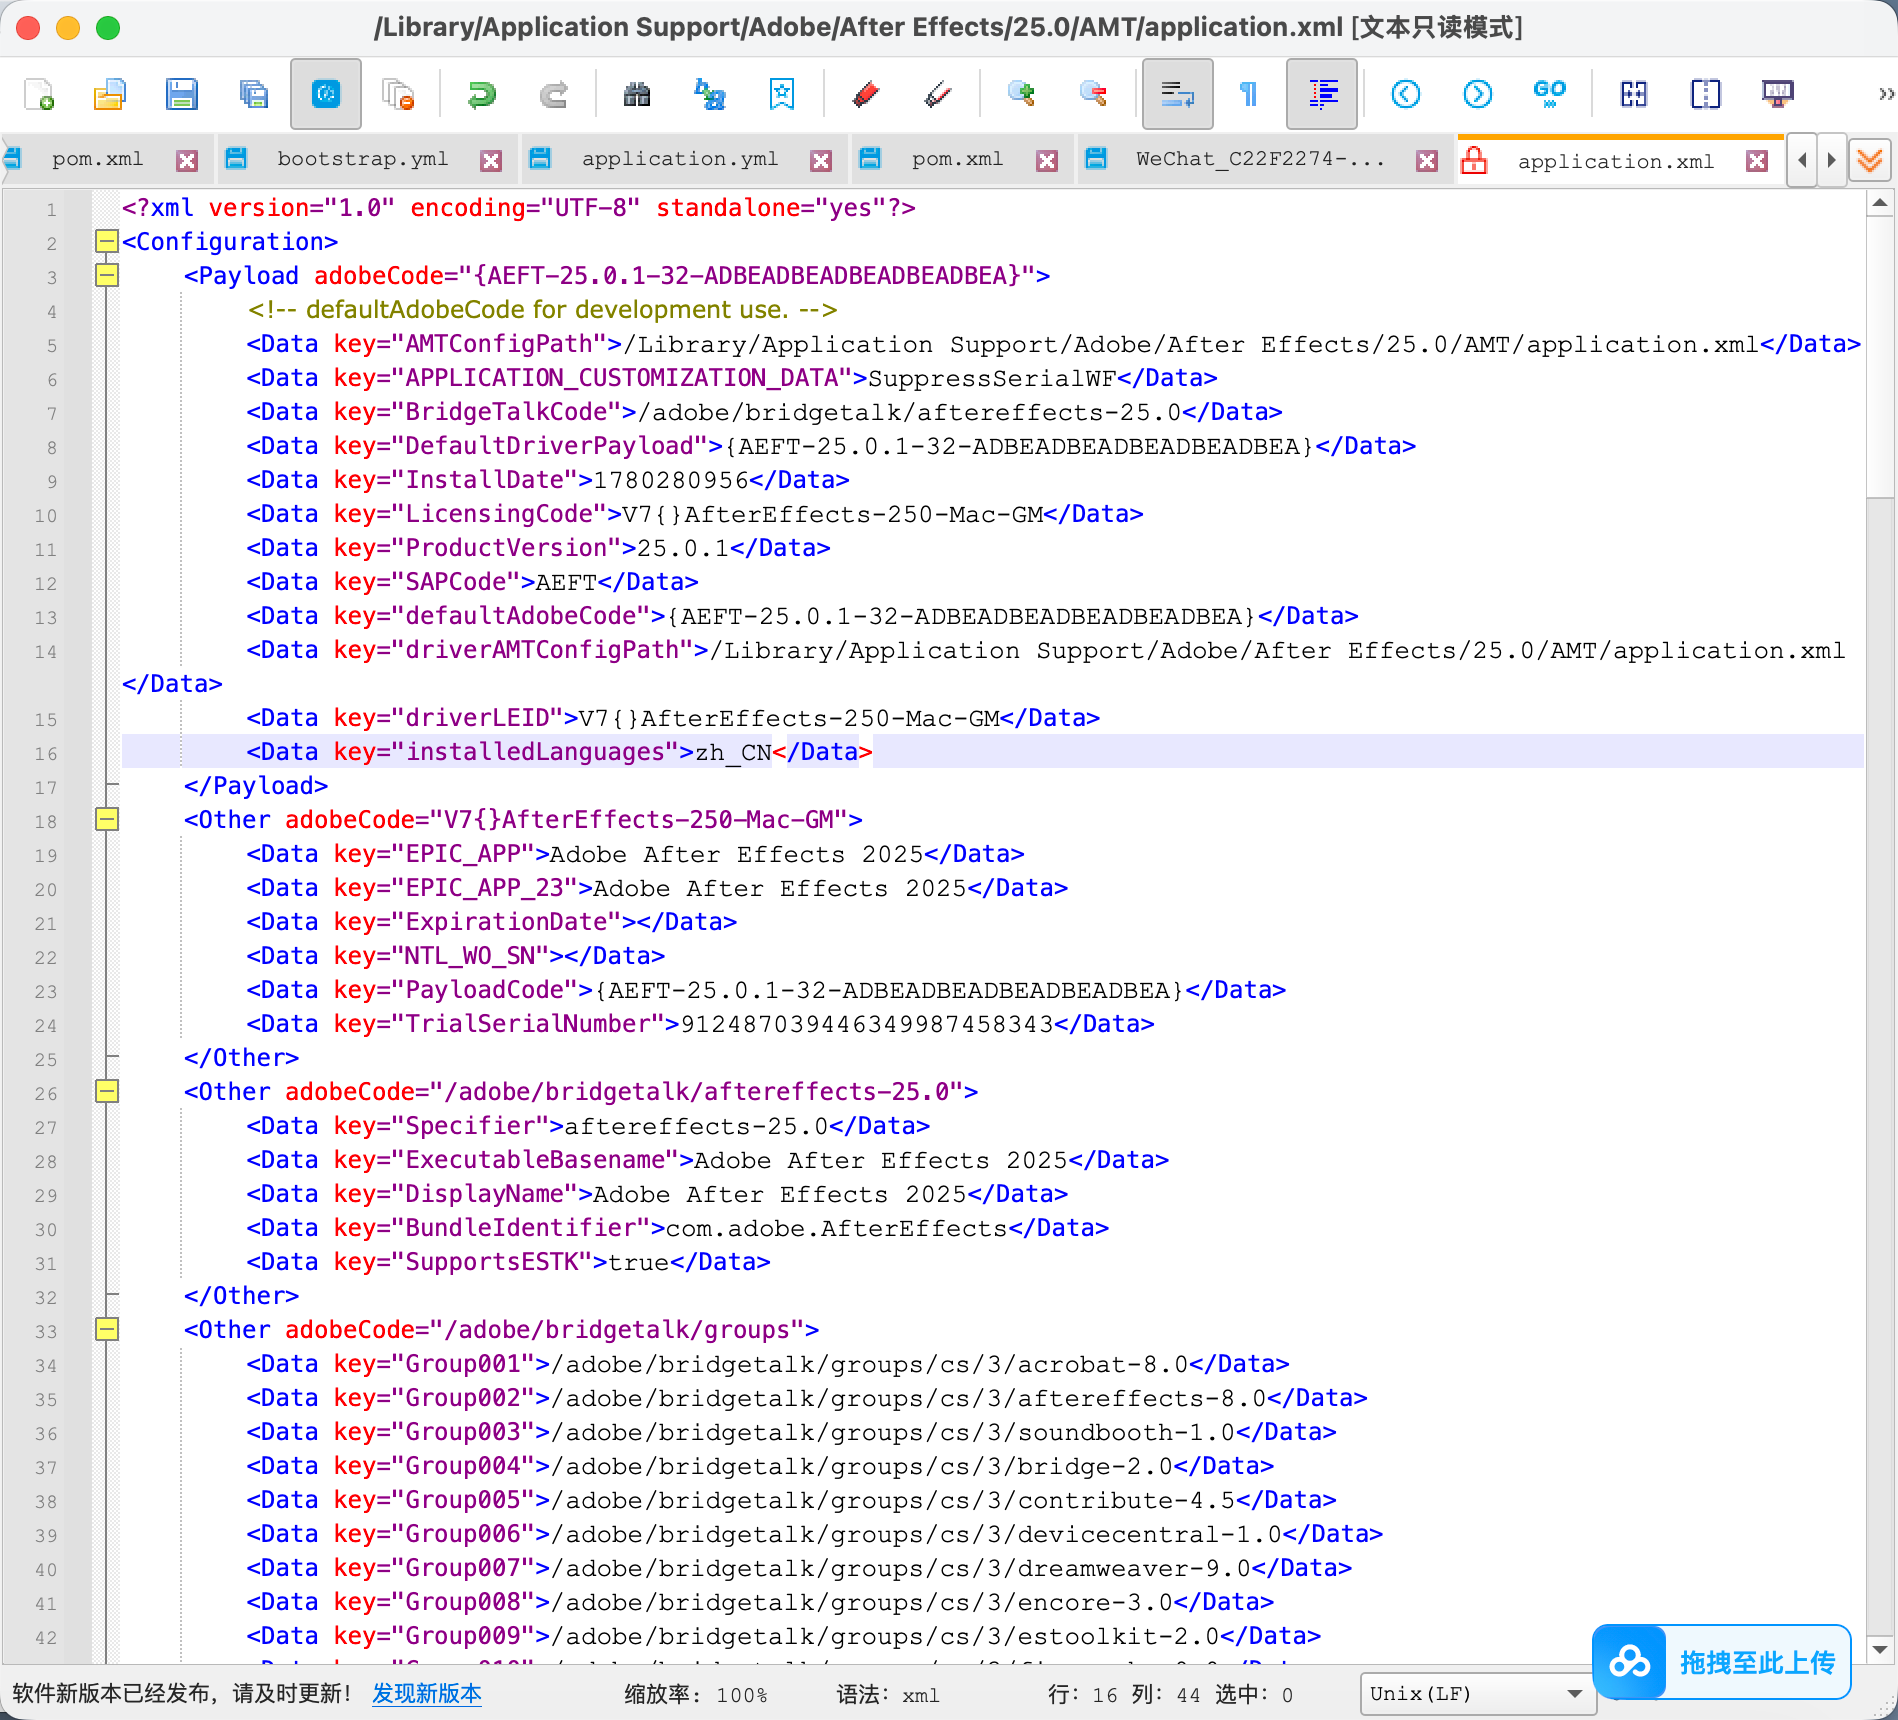Image resolution: width=1898 pixels, height=1720 pixels.
Task: Collapse the Other block fold on line 18
Action: pos(107,819)
